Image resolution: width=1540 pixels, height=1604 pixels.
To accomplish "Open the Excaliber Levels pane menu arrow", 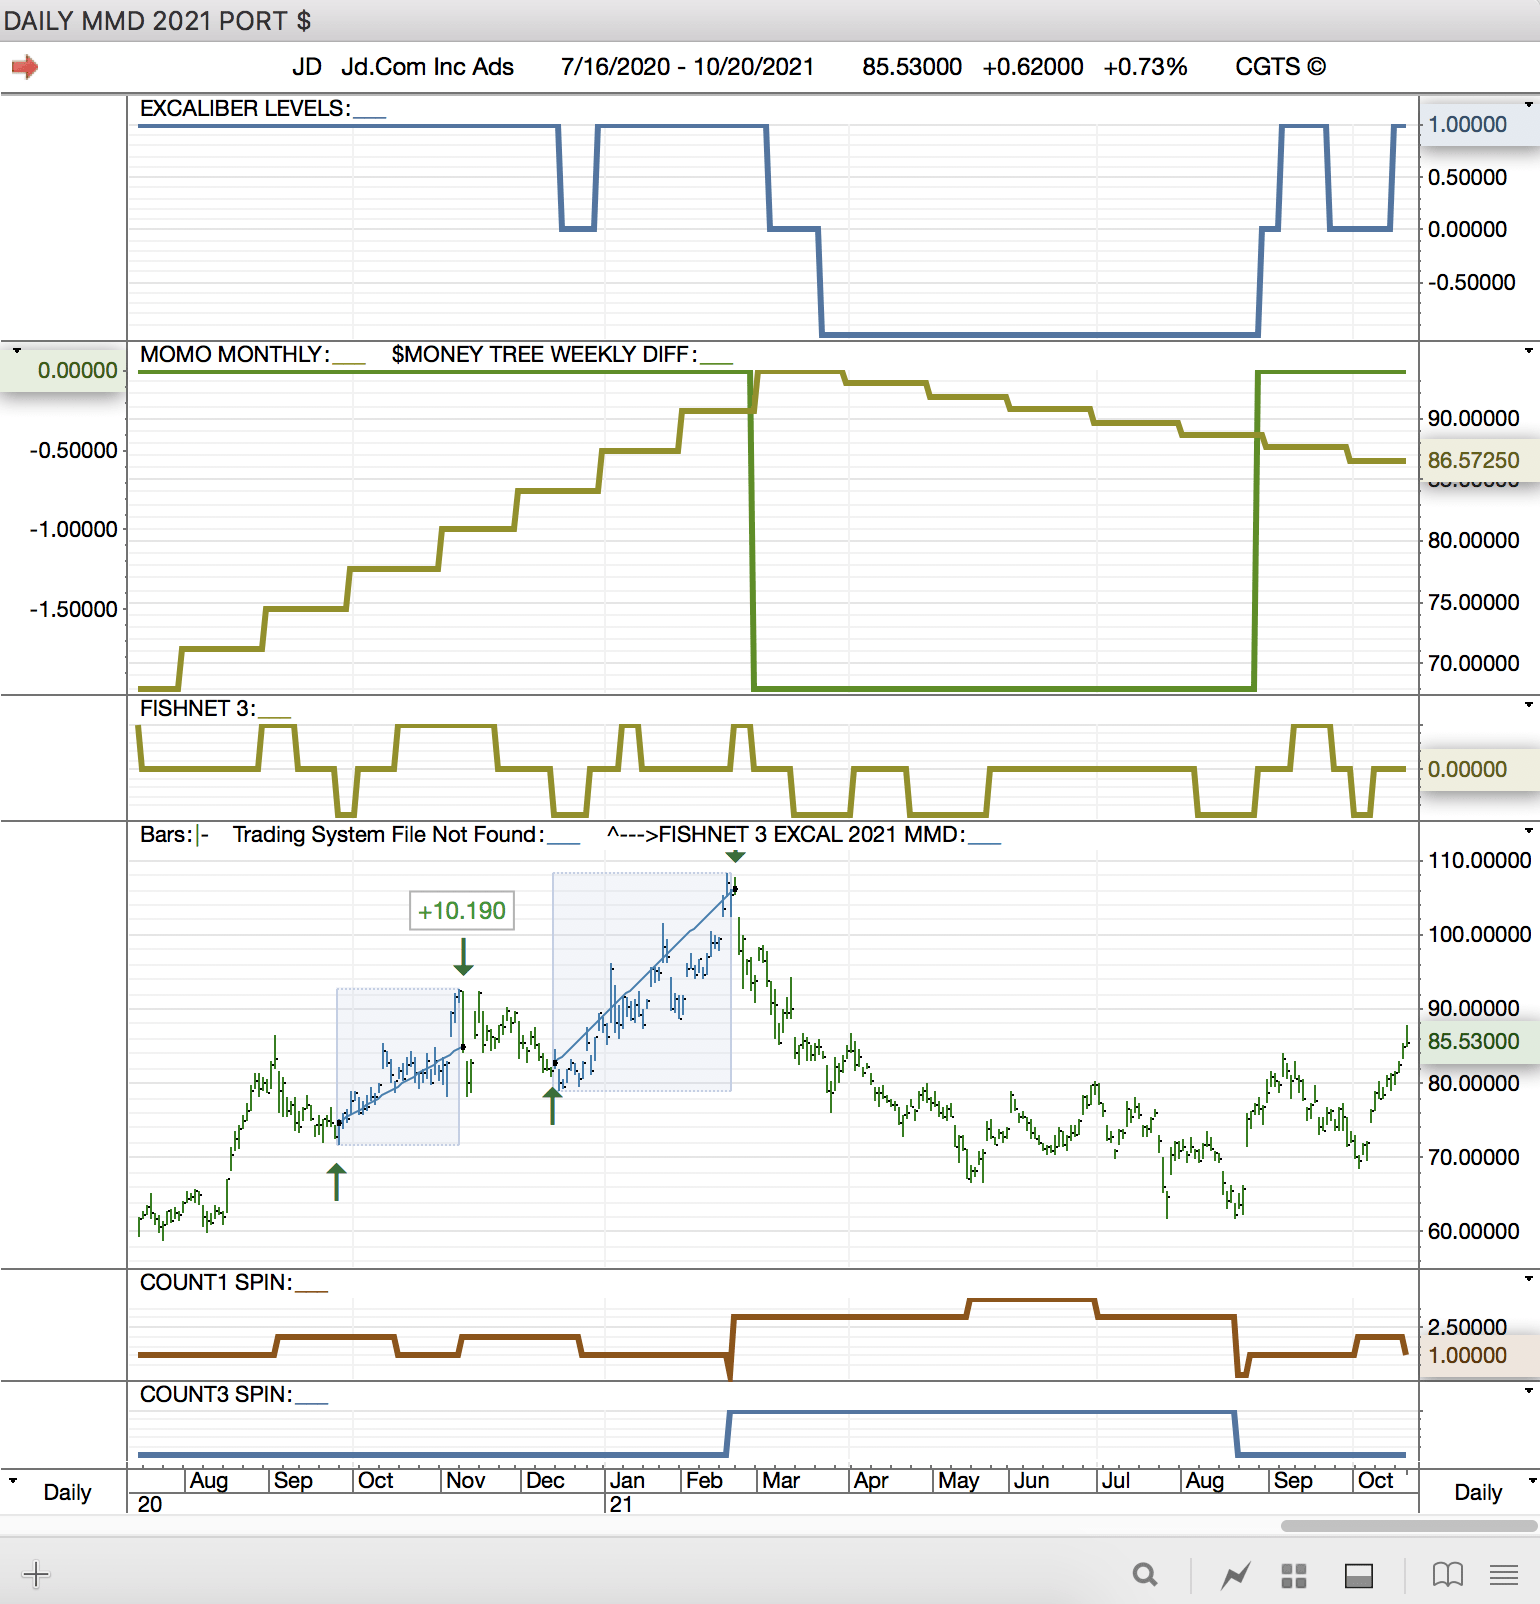I will (1529, 104).
